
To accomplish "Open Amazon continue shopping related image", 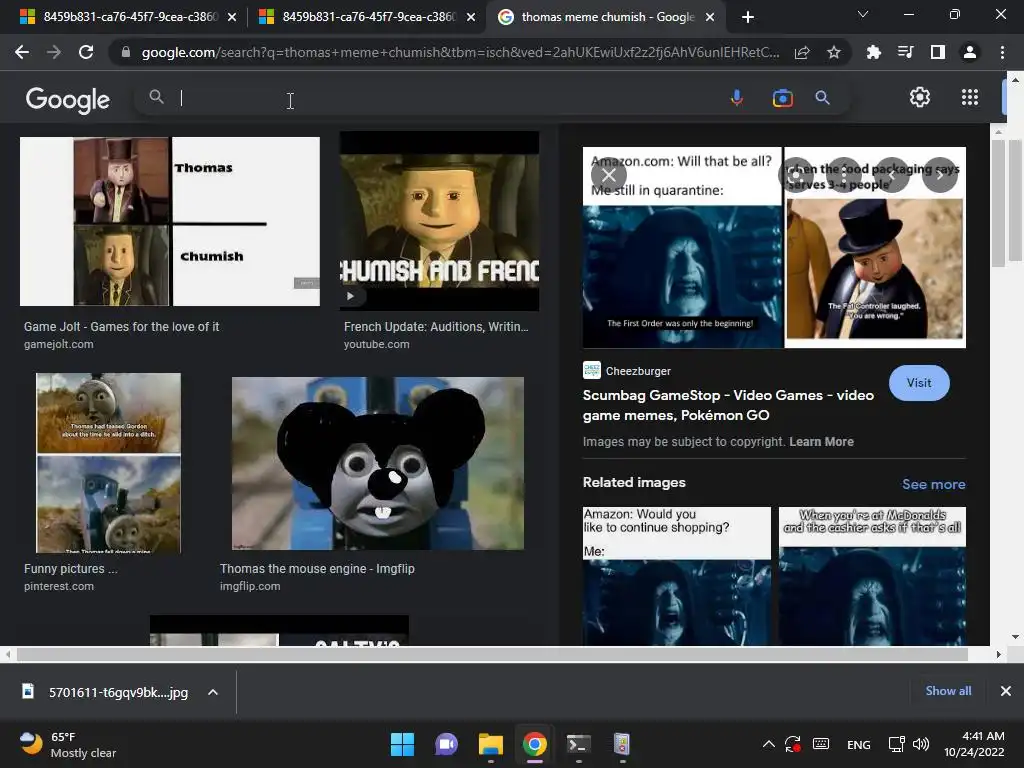I will click(x=677, y=576).
